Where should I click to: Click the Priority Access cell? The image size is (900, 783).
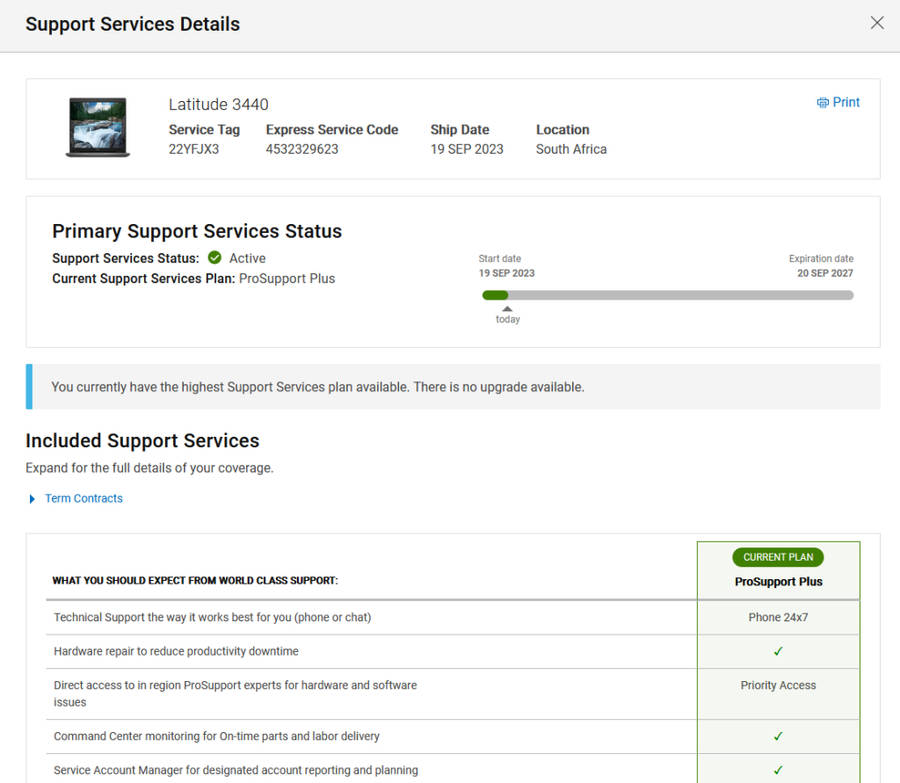click(778, 685)
